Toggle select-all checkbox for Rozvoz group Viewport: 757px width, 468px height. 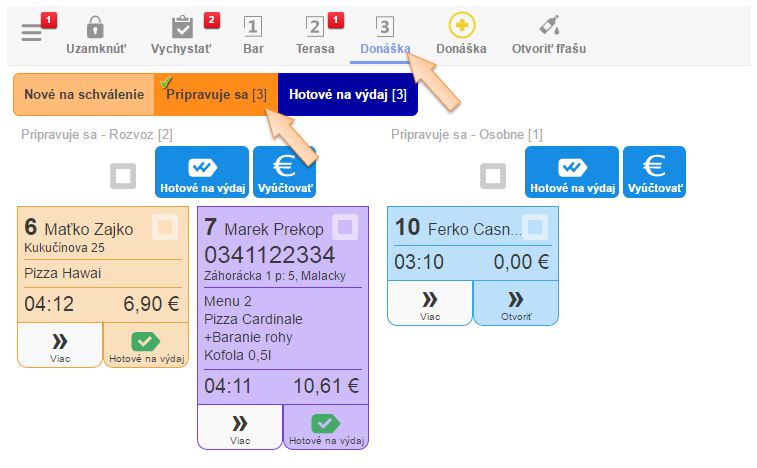coord(124,177)
